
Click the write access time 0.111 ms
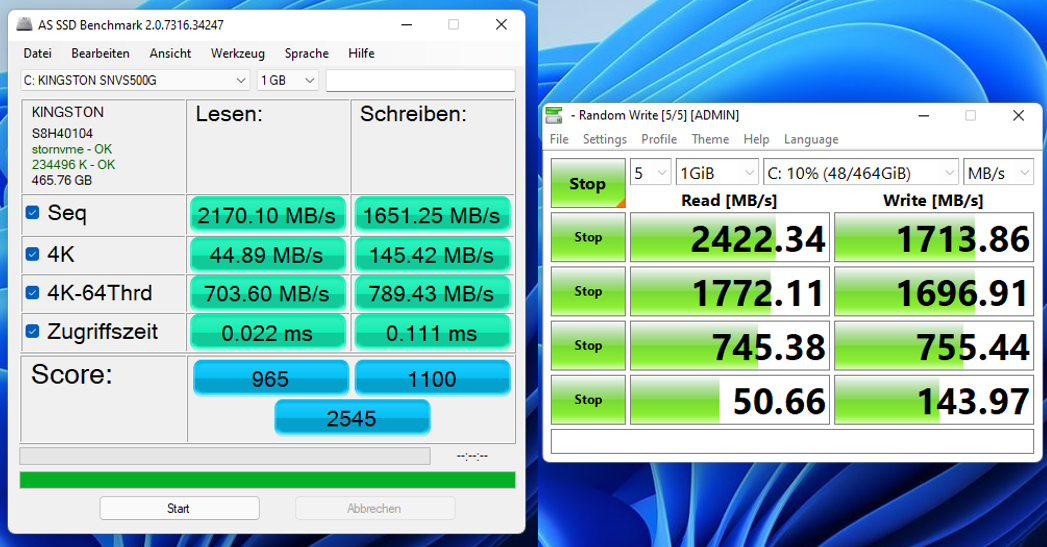(432, 333)
